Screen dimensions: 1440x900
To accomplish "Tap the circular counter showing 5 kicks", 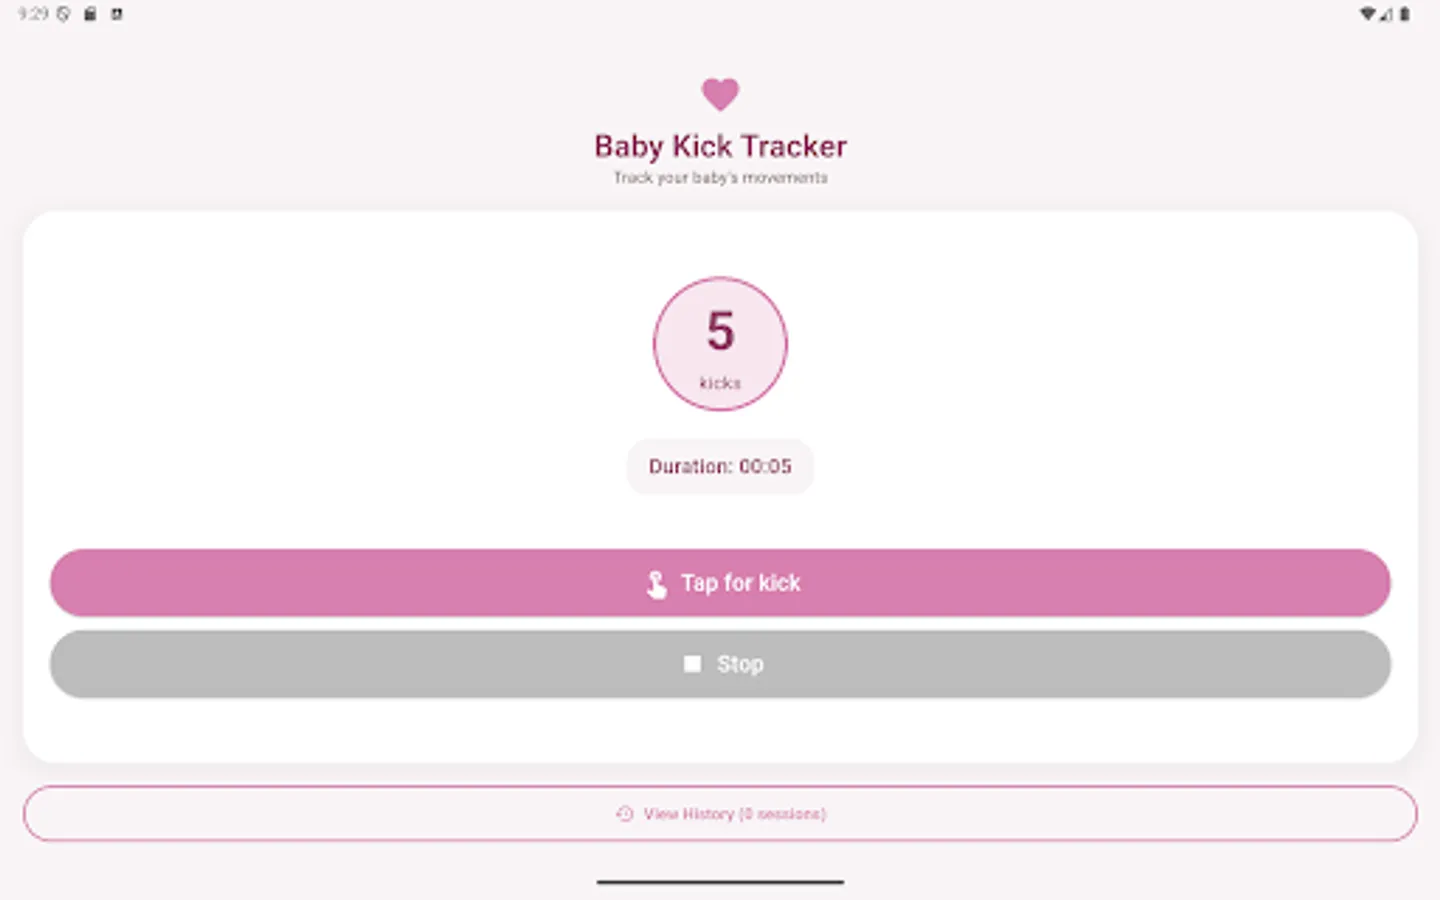I will point(720,344).
